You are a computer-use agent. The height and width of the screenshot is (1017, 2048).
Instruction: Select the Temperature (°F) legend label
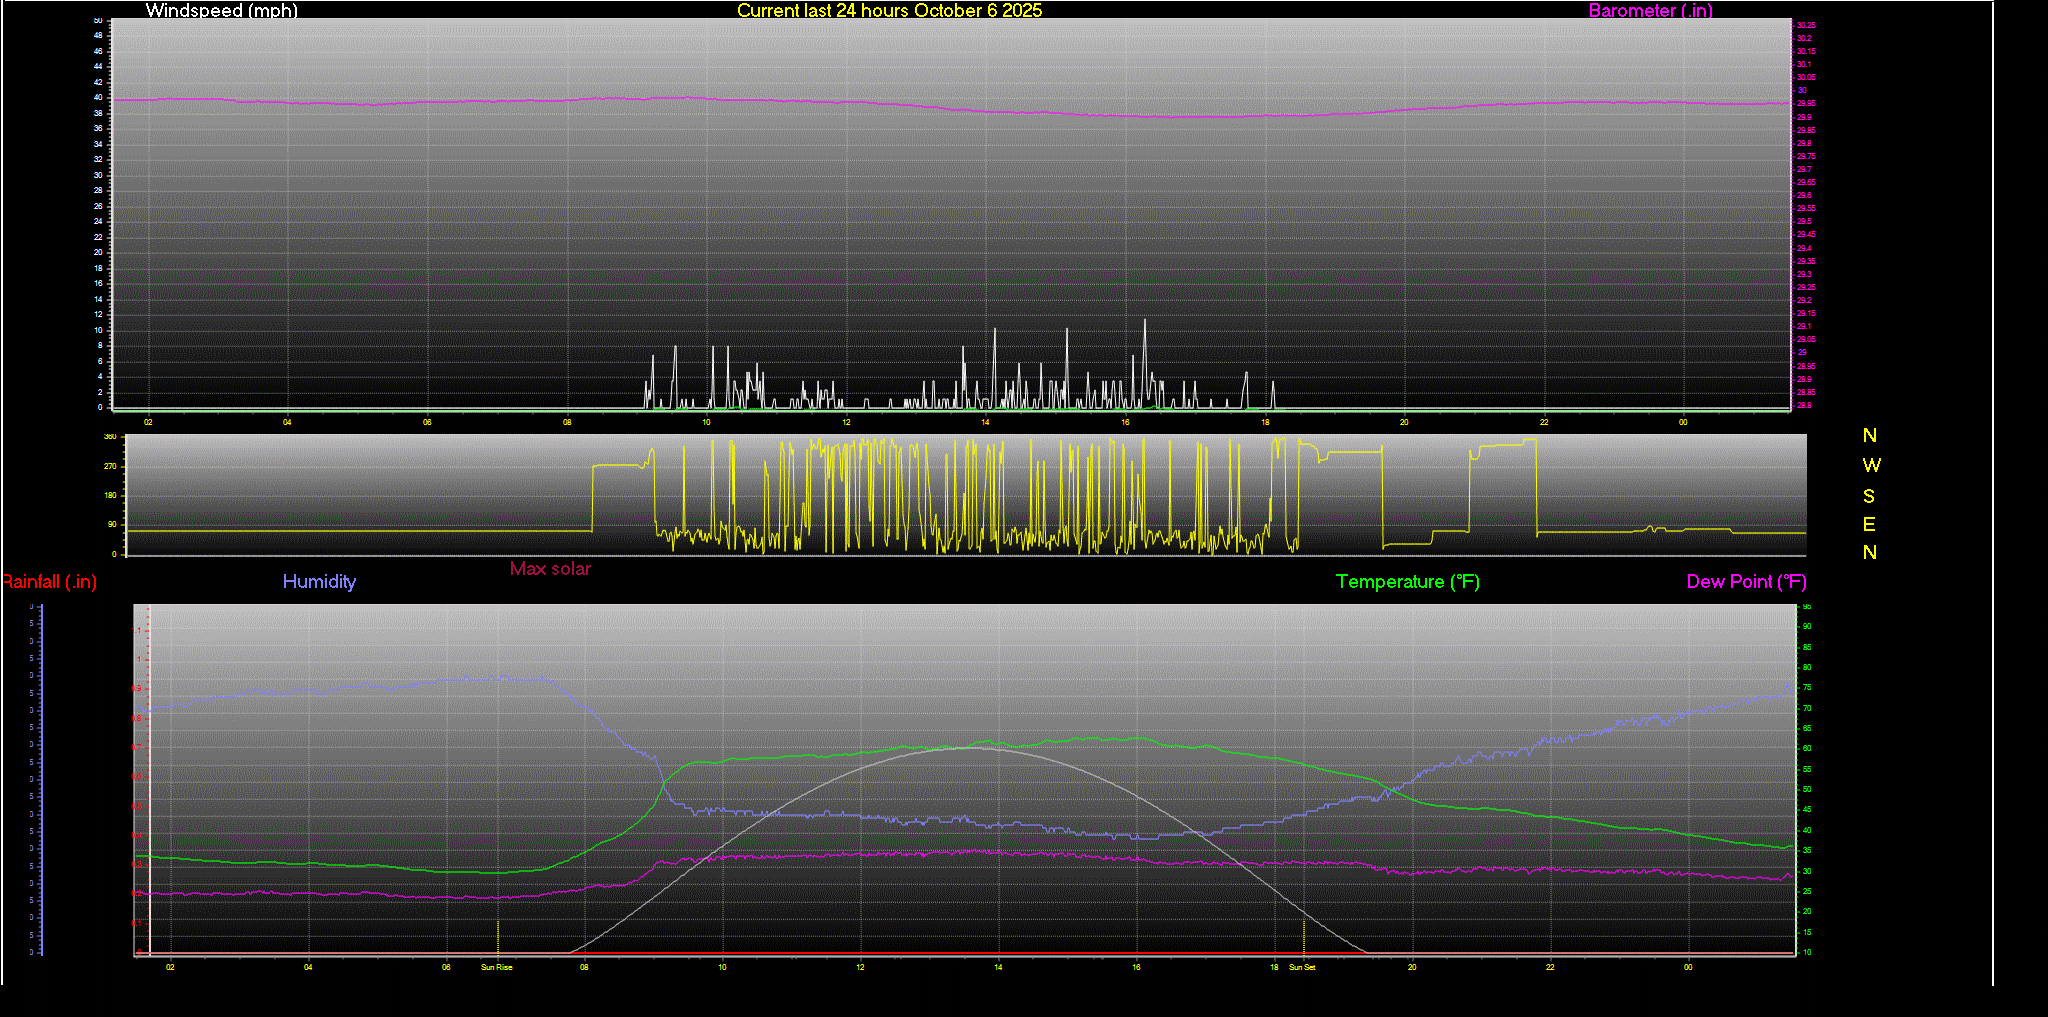[x=1407, y=582]
